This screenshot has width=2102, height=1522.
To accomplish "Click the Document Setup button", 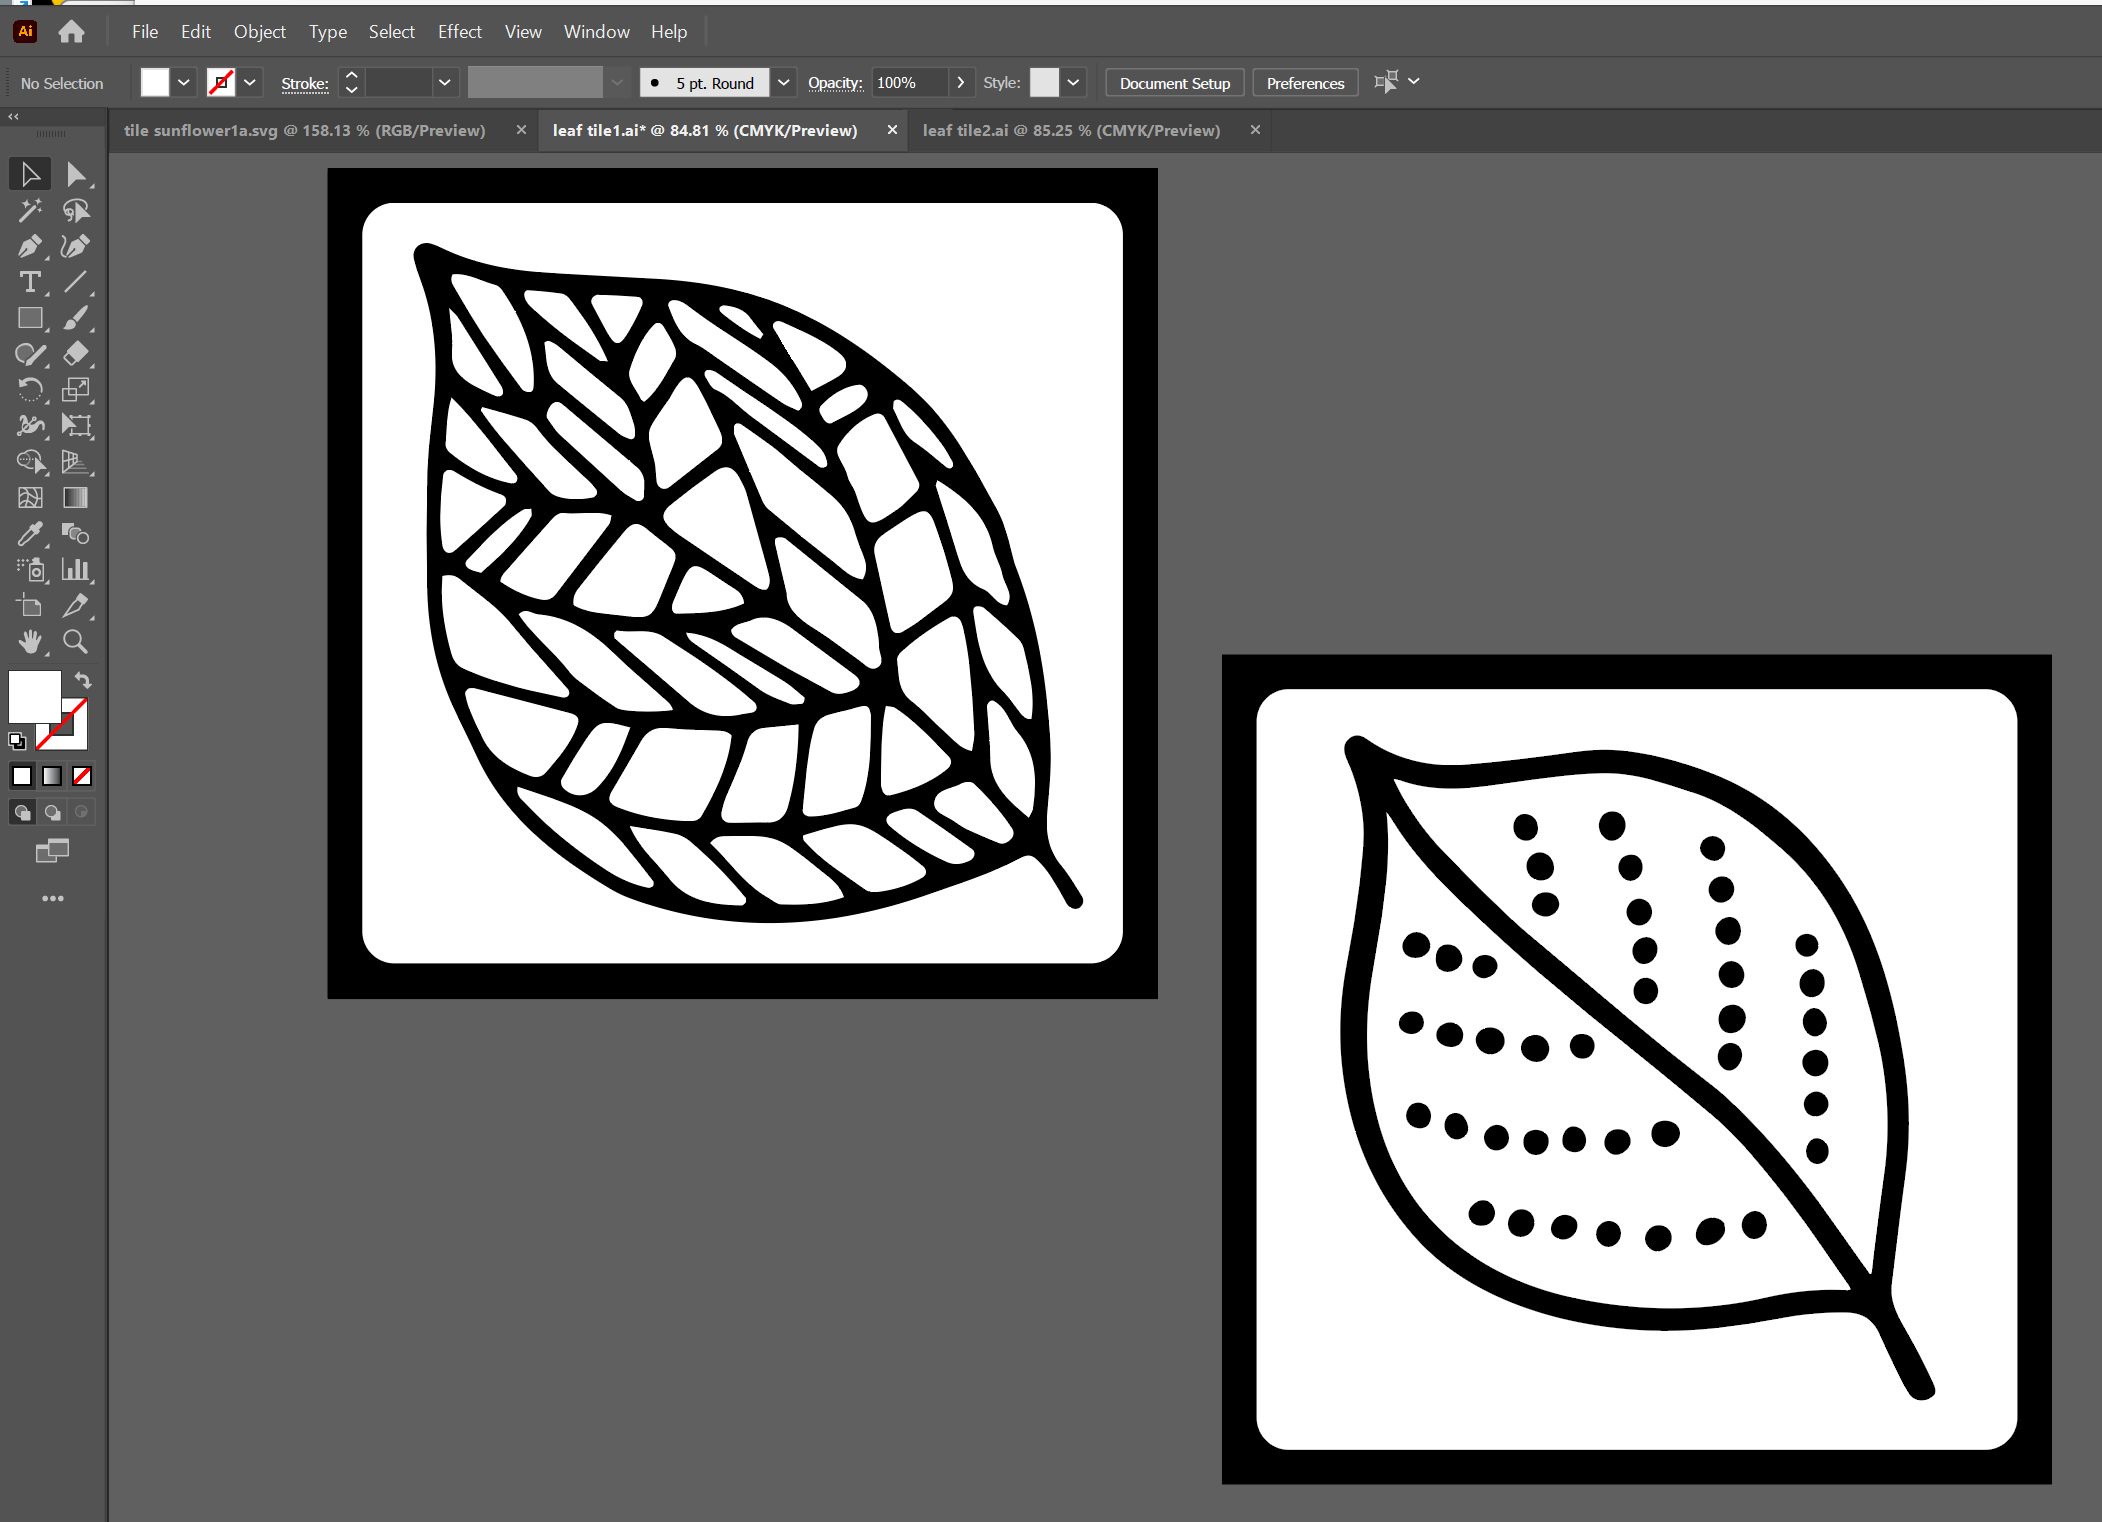I will pos(1174,83).
